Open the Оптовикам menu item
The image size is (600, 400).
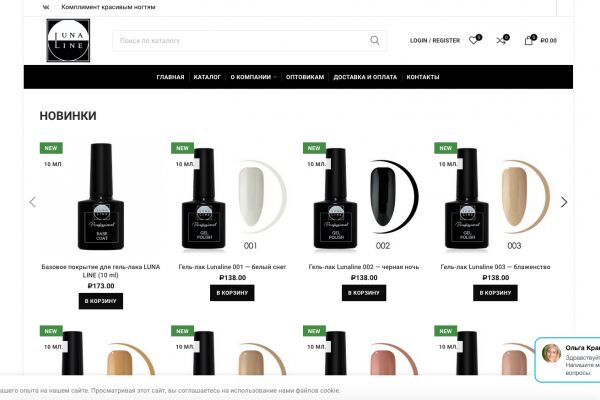(305, 77)
